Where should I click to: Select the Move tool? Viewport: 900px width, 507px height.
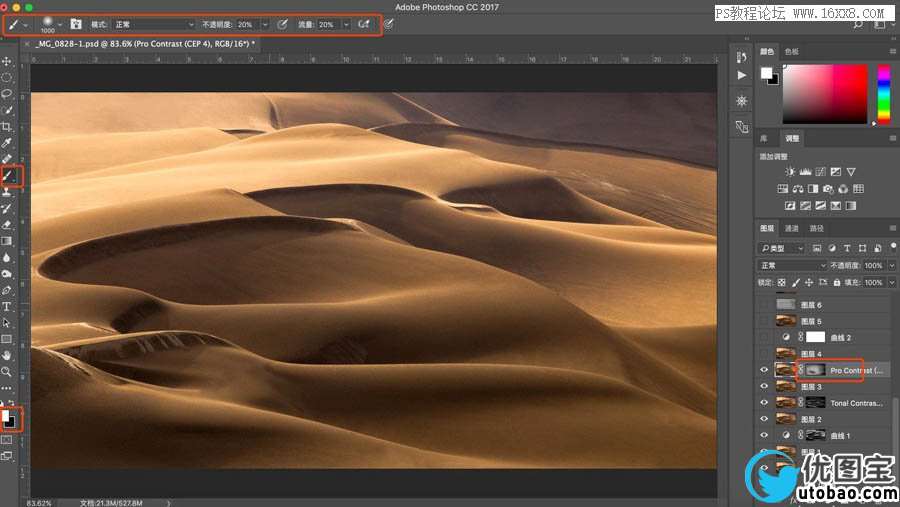point(7,61)
